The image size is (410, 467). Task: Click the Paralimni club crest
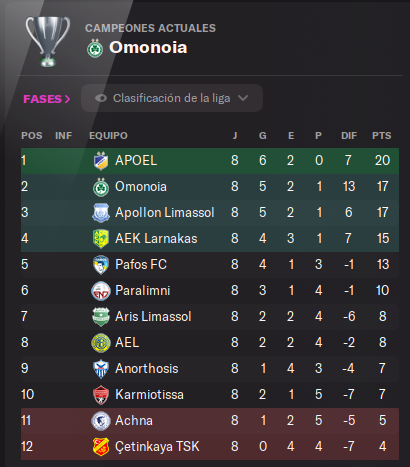pyautogui.click(x=101, y=291)
